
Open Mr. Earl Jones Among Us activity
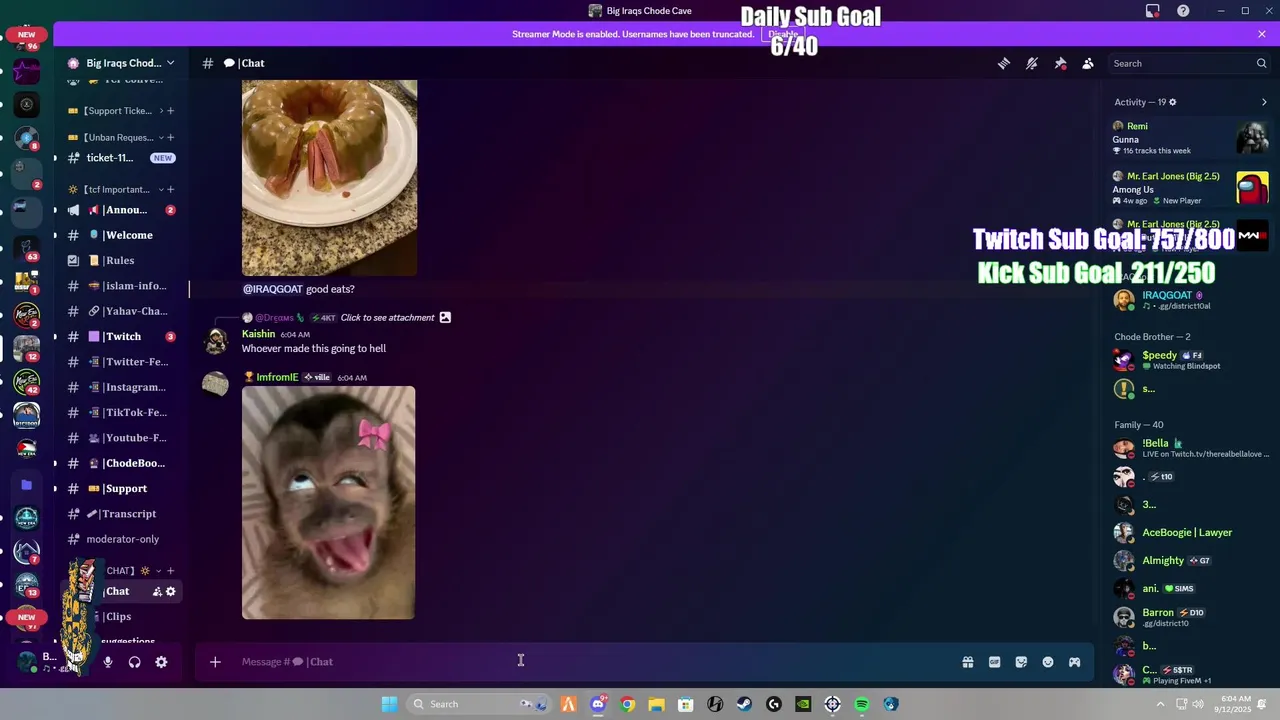[x=1190, y=188]
